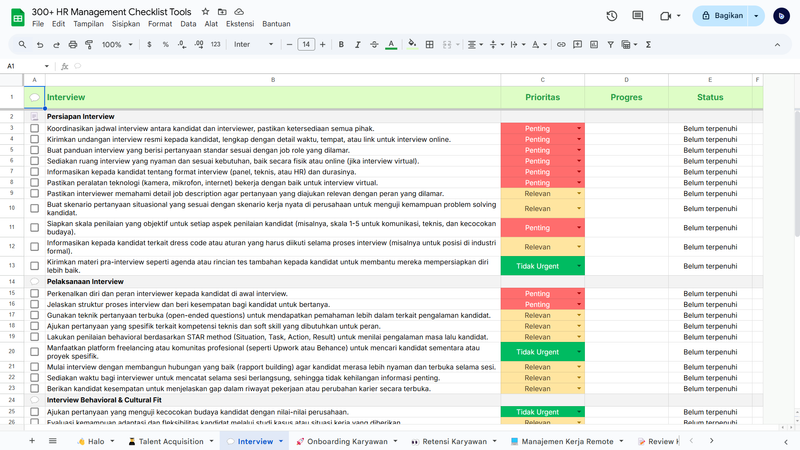Activate the paint format tool
The image size is (800, 450).
pyautogui.click(x=89, y=45)
